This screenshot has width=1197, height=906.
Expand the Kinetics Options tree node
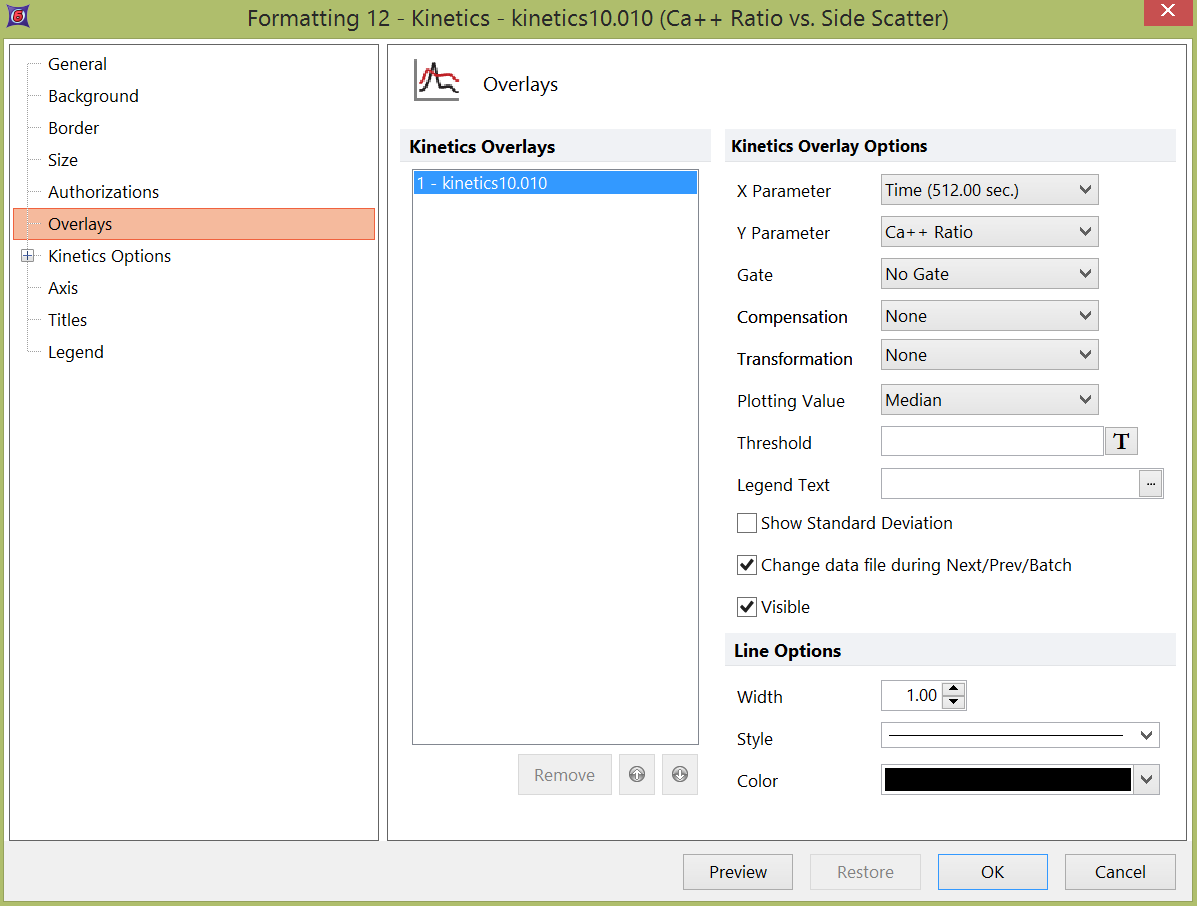pos(28,256)
